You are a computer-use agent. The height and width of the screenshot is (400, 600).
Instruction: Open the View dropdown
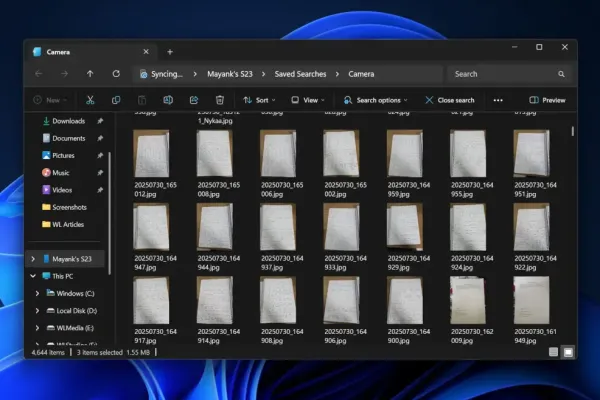click(308, 100)
